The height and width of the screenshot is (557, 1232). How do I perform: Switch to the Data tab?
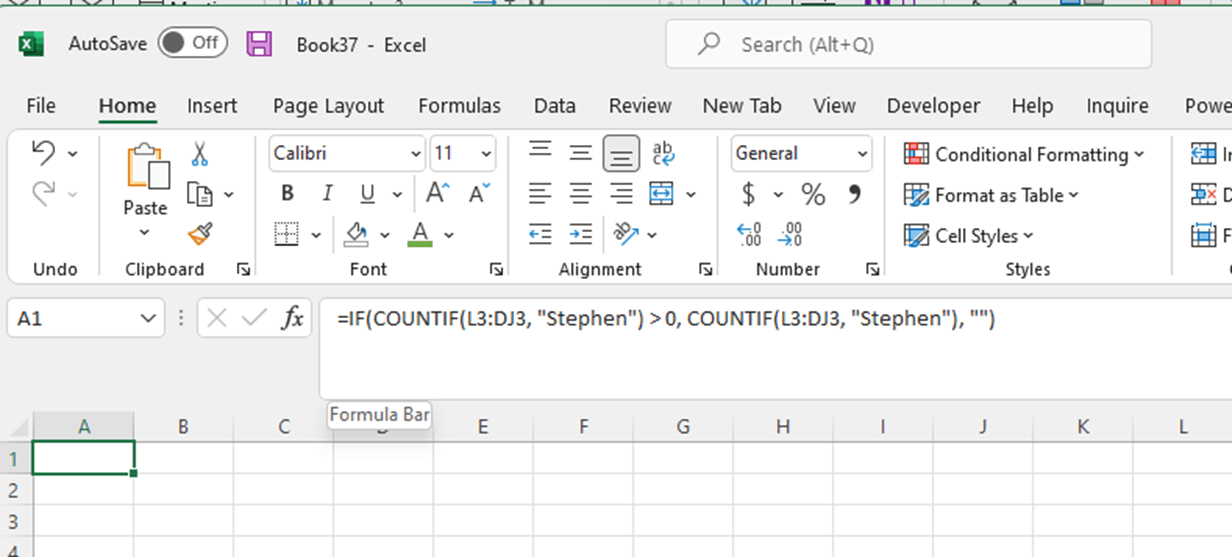[x=554, y=106]
